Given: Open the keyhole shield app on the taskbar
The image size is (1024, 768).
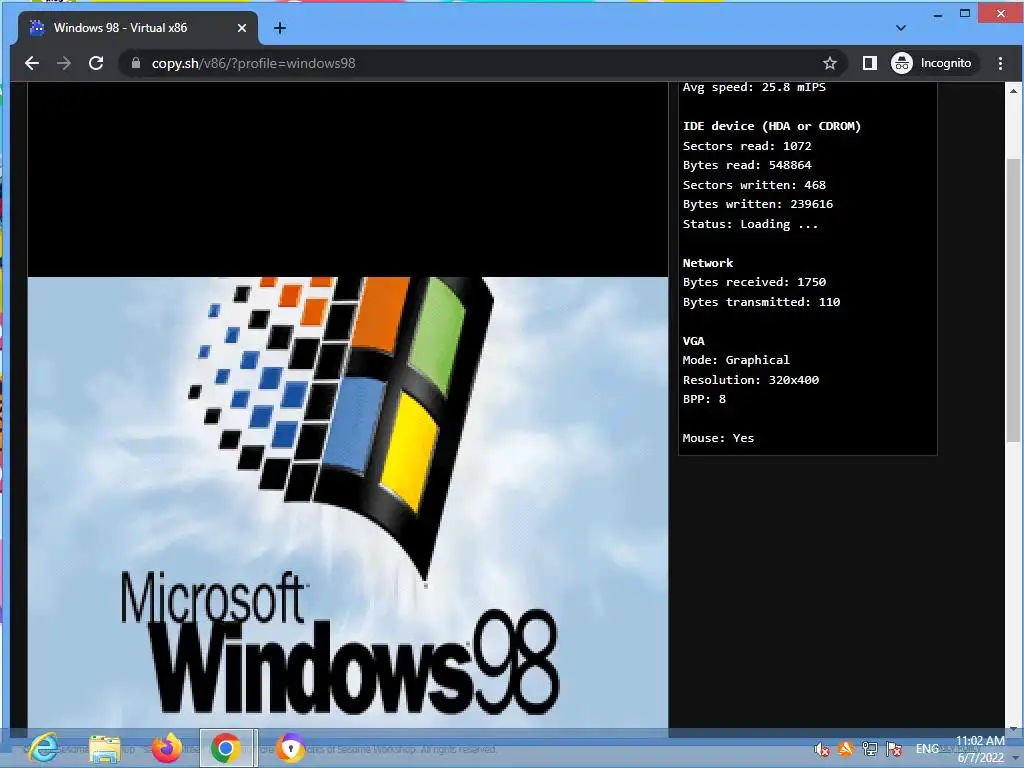Looking at the screenshot, I should (x=291, y=748).
